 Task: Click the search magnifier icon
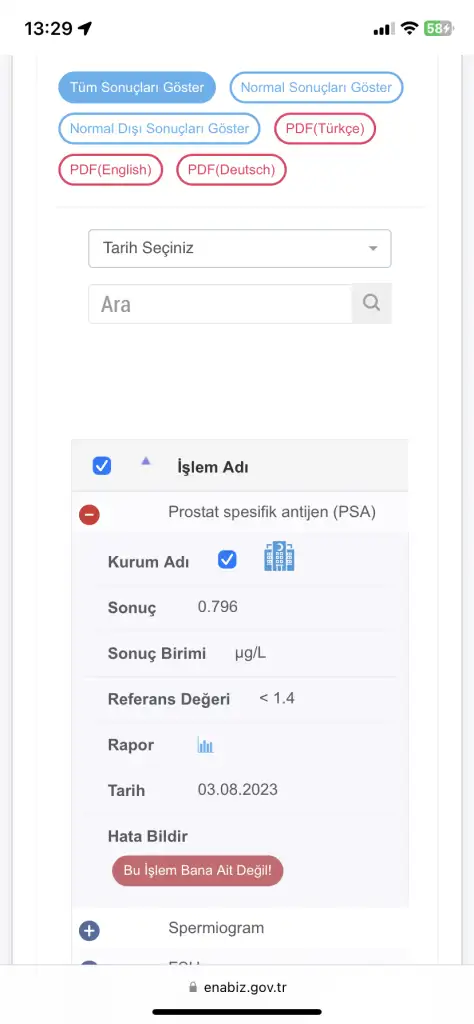(x=371, y=303)
